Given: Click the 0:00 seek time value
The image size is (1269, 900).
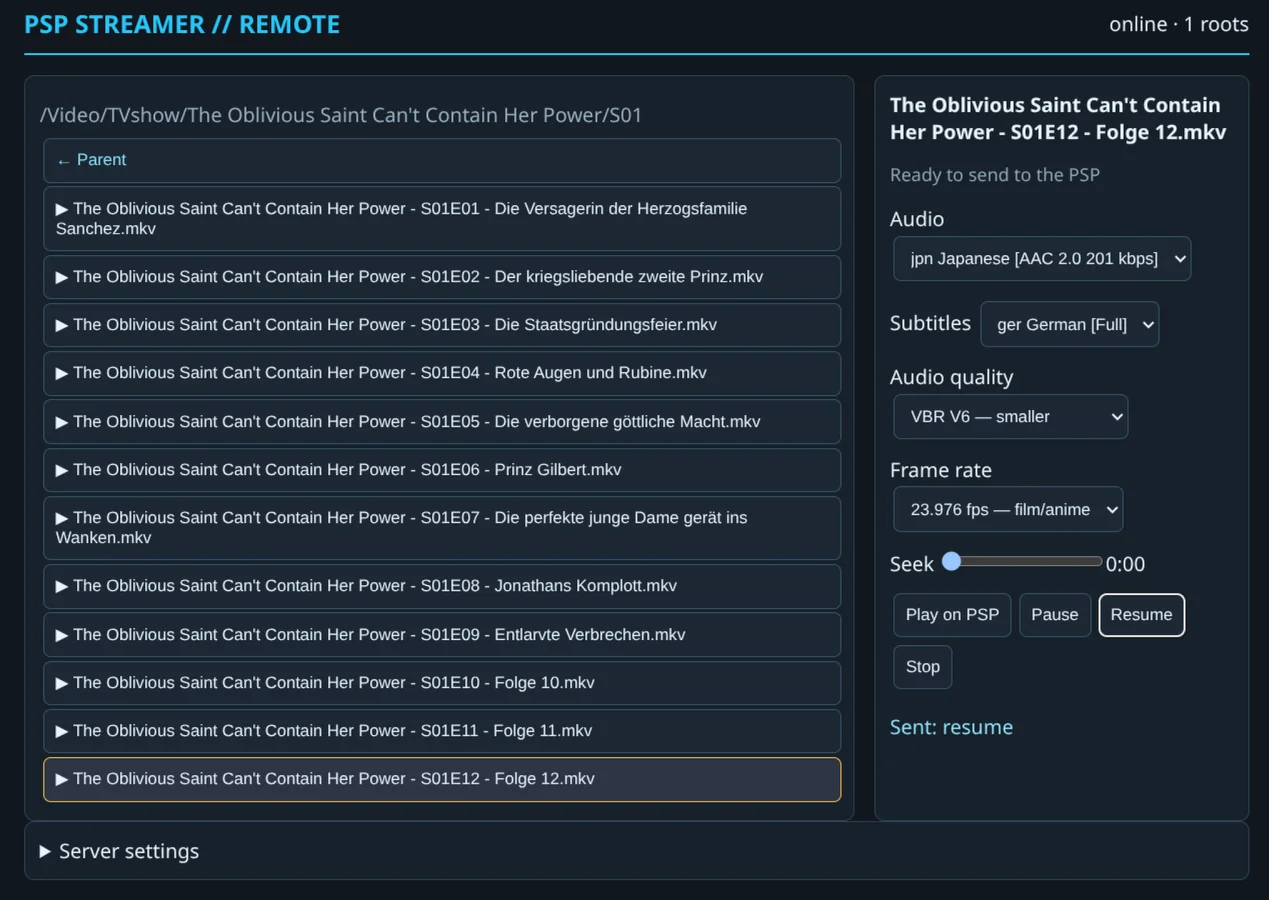Looking at the screenshot, I should point(1125,564).
